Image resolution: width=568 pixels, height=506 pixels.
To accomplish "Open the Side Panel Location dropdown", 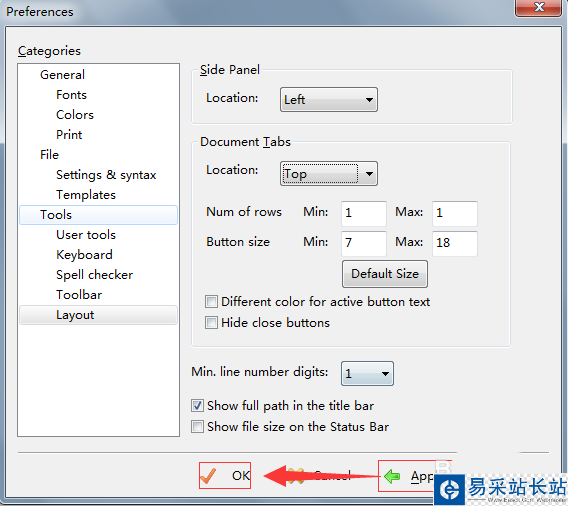I will (329, 99).
